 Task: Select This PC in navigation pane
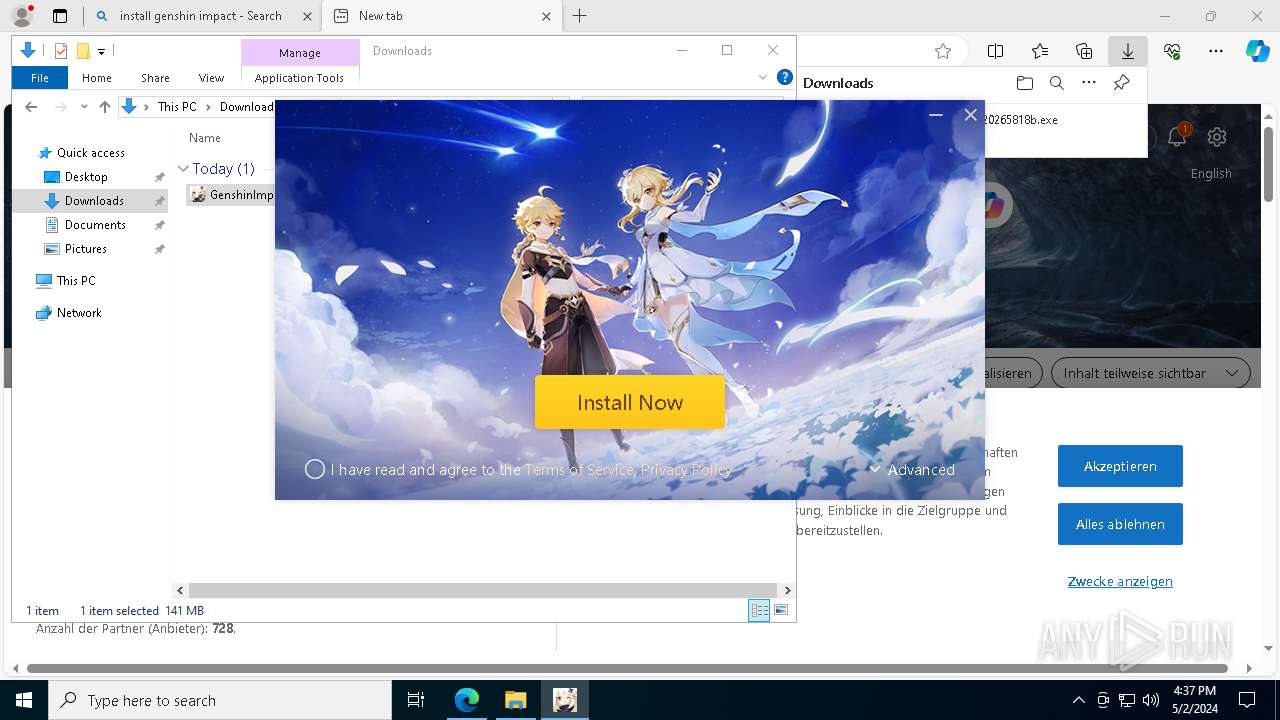pos(76,281)
